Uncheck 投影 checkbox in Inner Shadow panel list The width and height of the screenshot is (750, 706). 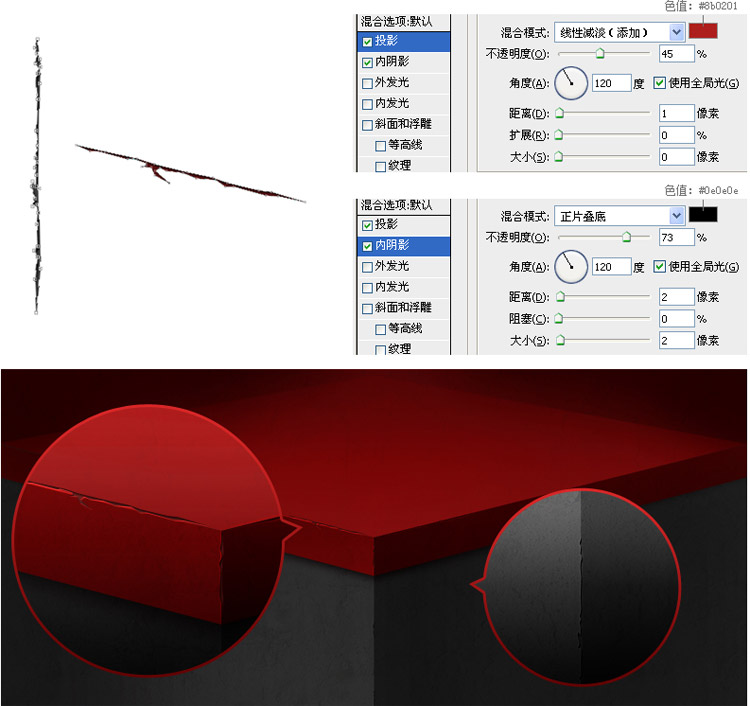coord(367,225)
